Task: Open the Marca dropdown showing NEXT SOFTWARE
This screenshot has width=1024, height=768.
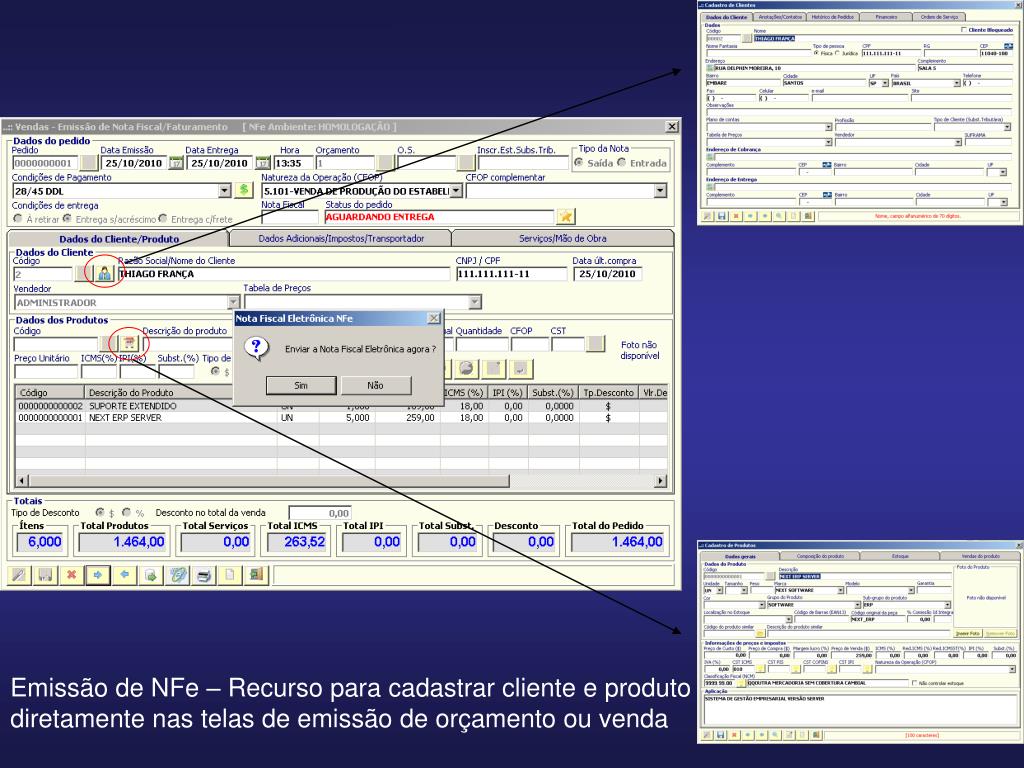Action: [840, 590]
